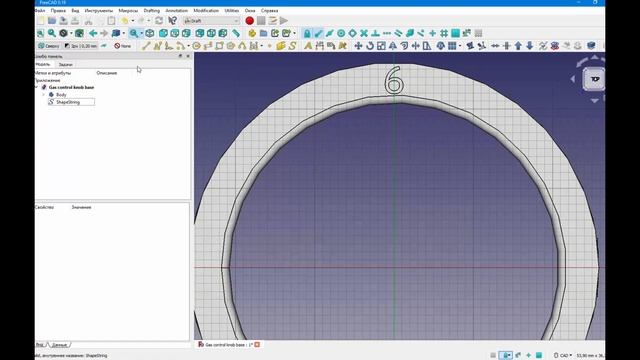The image size is (640, 360).
Task: Select the Draft Line tool
Action: (146, 46)
